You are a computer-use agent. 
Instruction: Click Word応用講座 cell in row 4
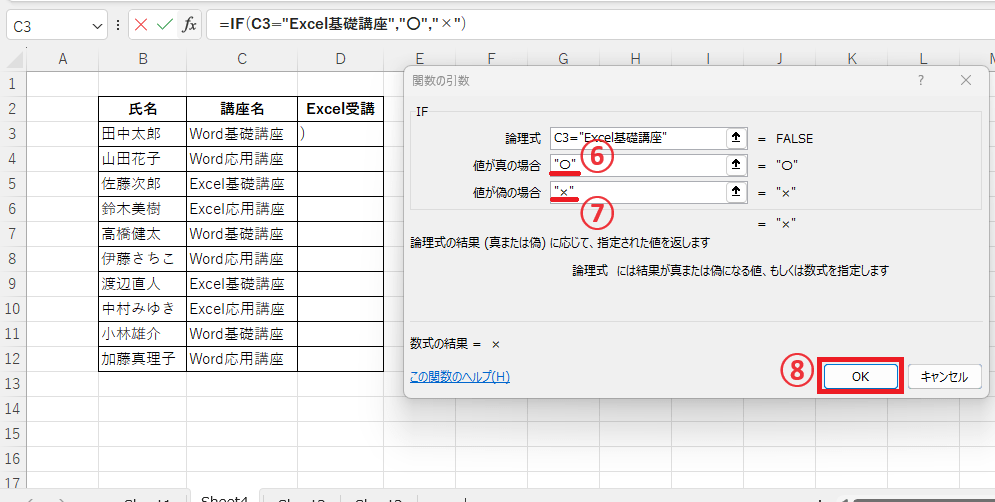(242, 159)
